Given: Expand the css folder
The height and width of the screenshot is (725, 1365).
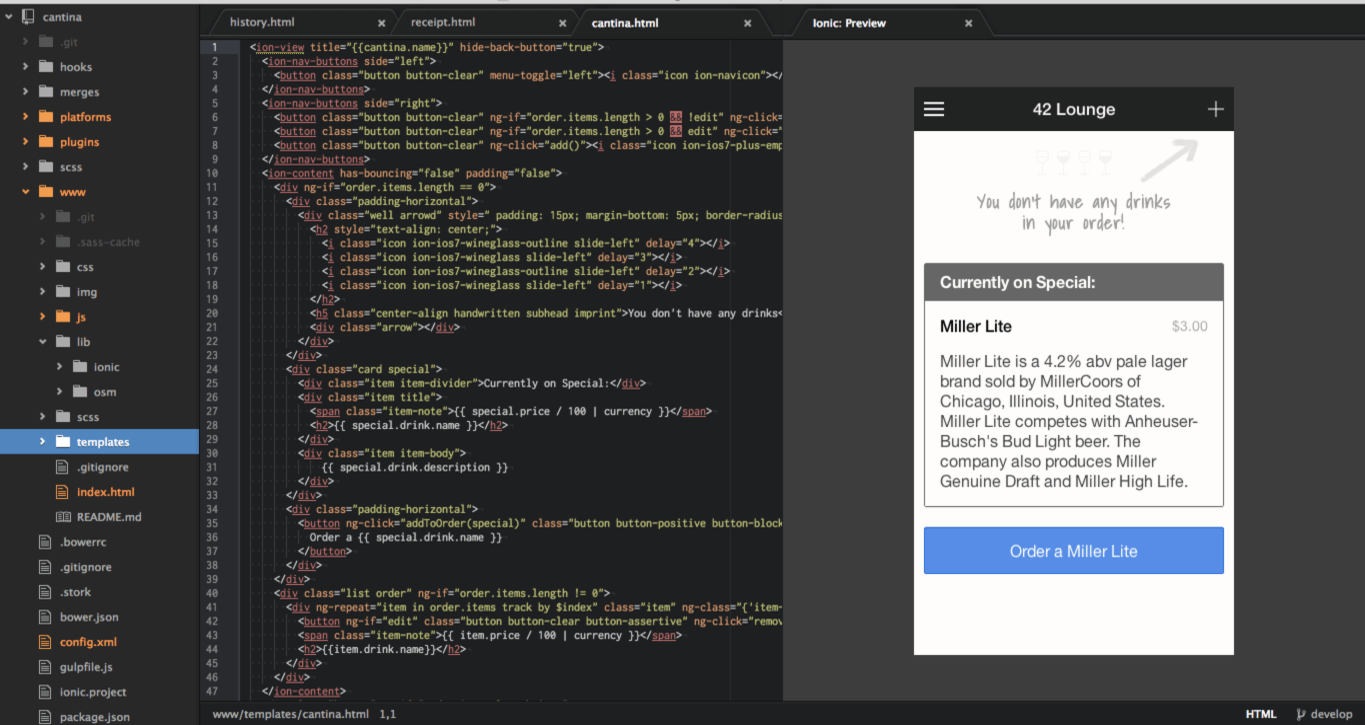Looking at the screenshot, I should pos(42,267).
